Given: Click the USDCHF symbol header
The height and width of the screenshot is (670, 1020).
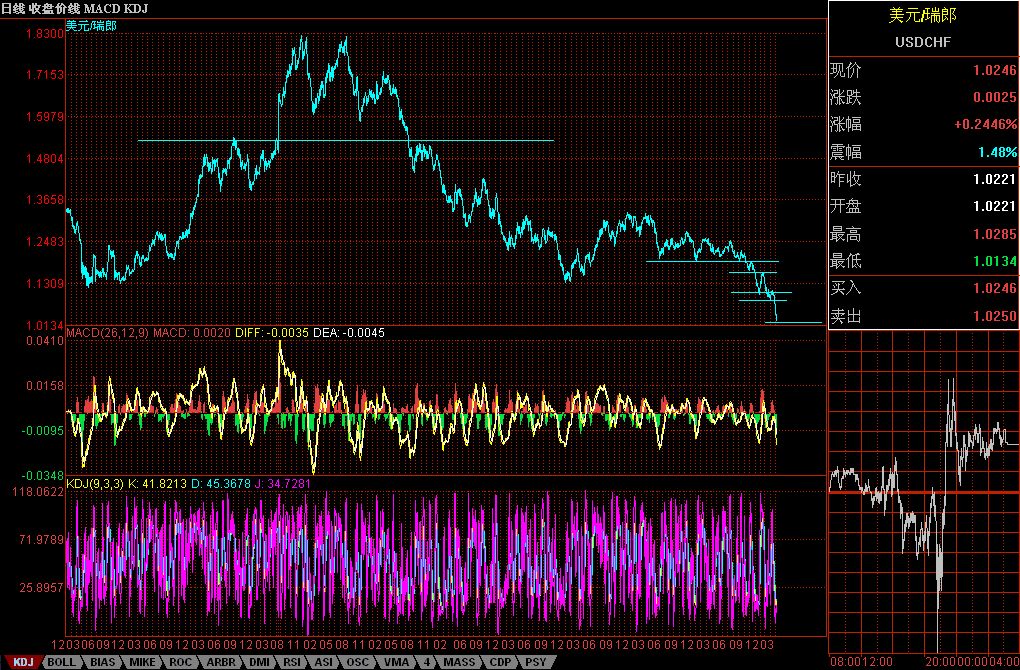Looking at the screenshot, I should pyautogui.click(x=923, y=42).
